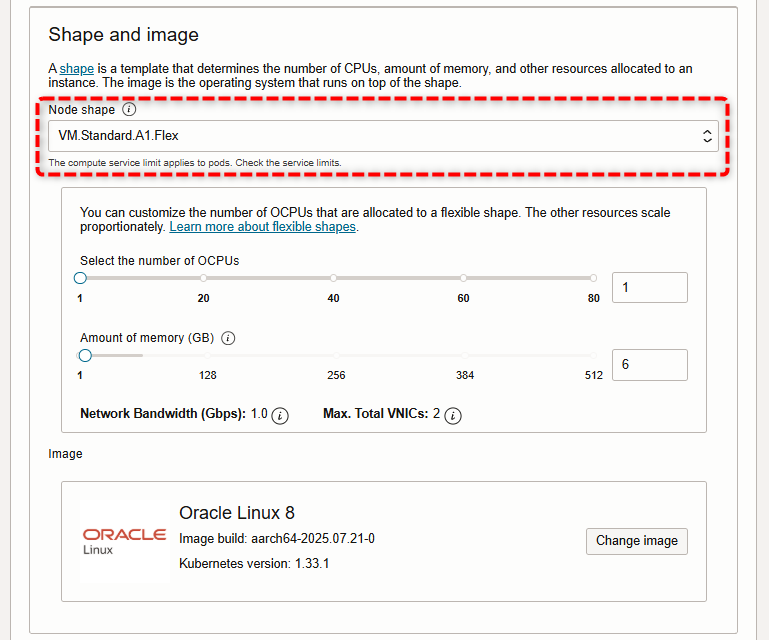Image resolution: width=769 pixels, height=640 pixels.
Task: Set OCPU slider to the 20 mark
Action: click(204, 278)
